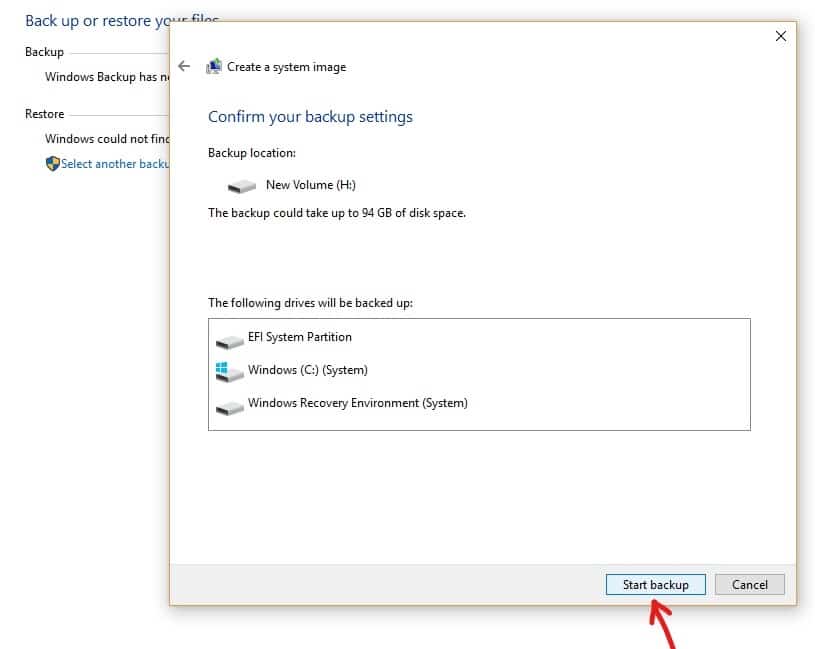Click the Confirm your backup settings heading
The width and height of the screenshot is (815, 649).
tap(310, 116)
